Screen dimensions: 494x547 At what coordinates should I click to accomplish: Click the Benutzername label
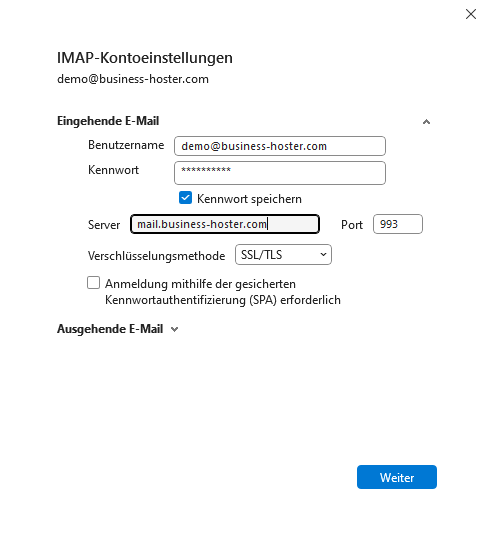(126, 145)
